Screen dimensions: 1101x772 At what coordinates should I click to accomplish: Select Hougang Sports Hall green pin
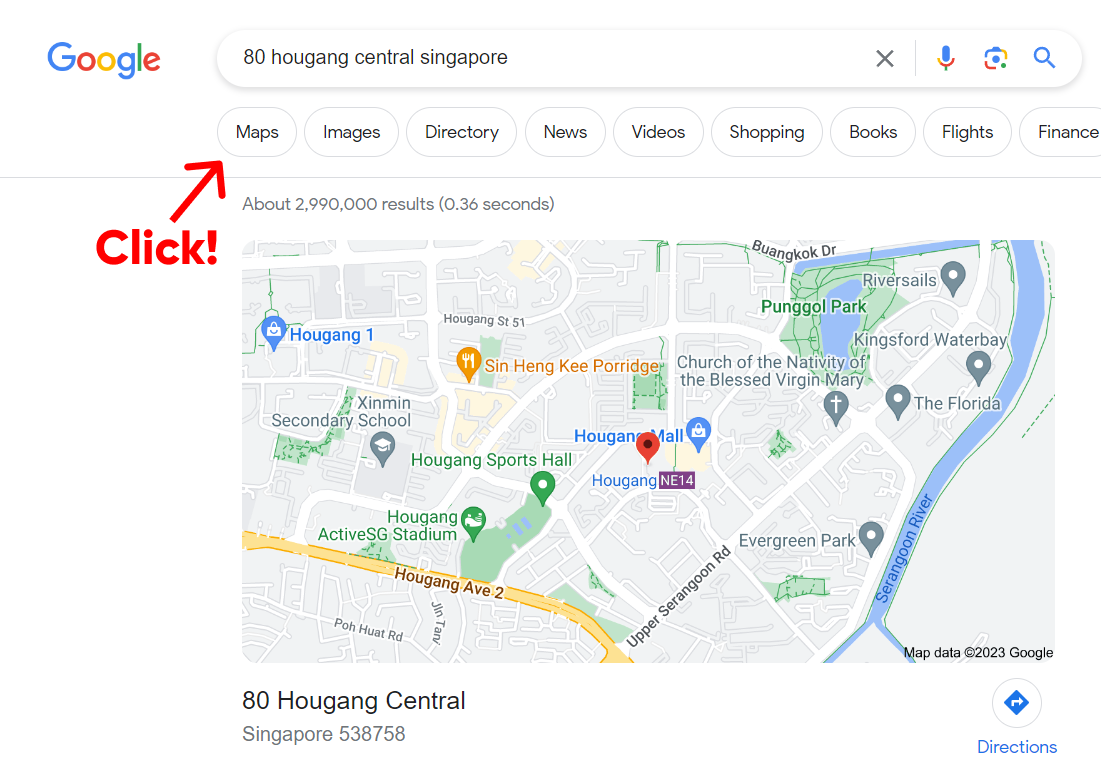click(542, 488)
